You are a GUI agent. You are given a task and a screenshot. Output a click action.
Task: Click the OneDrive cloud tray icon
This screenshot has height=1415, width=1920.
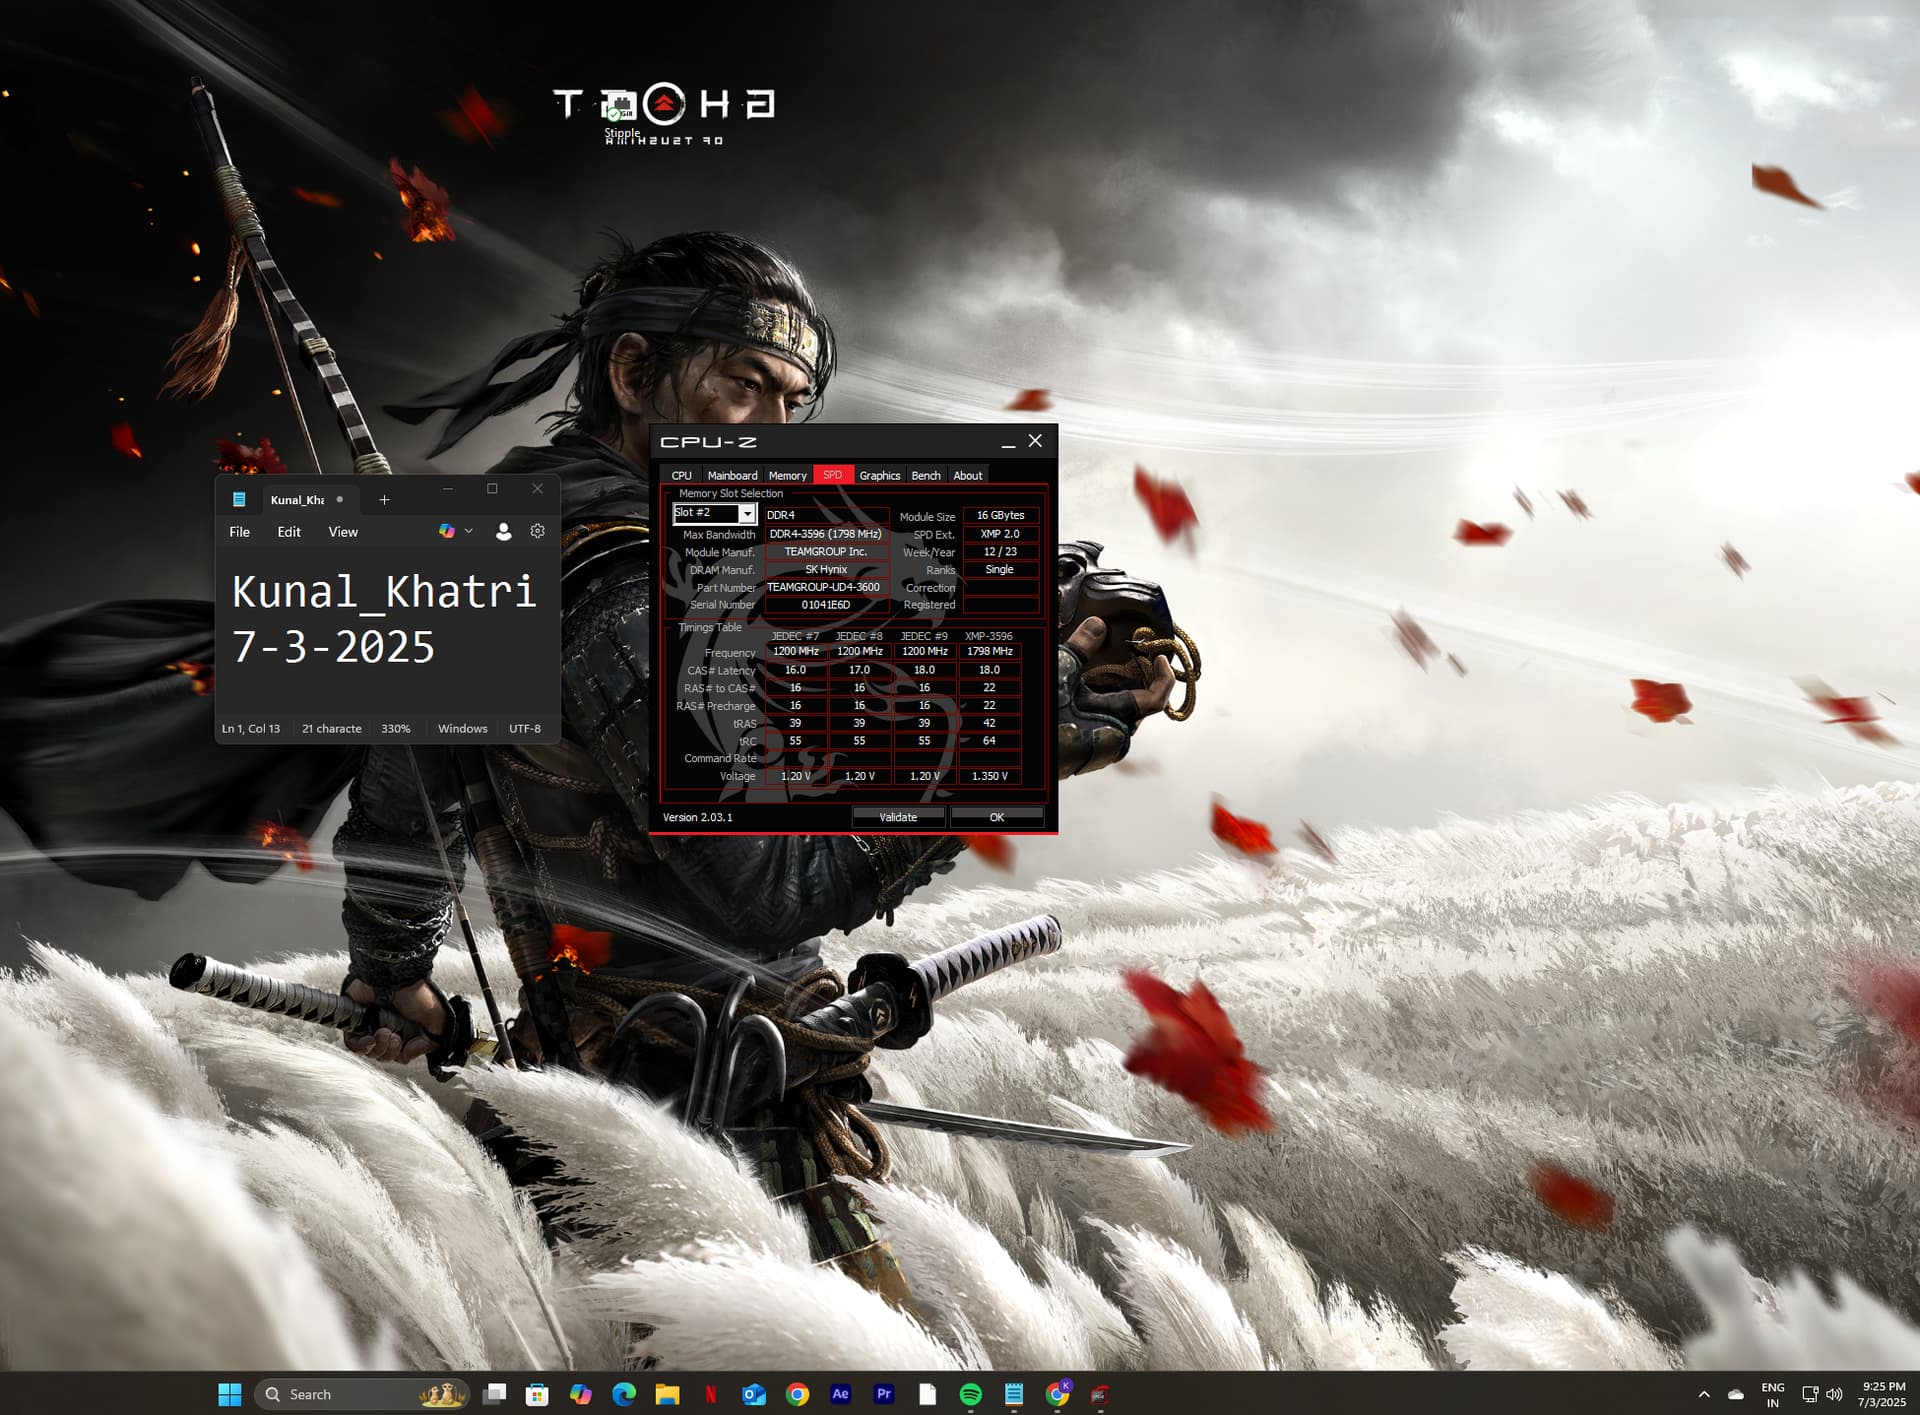coord(1736,1394)
